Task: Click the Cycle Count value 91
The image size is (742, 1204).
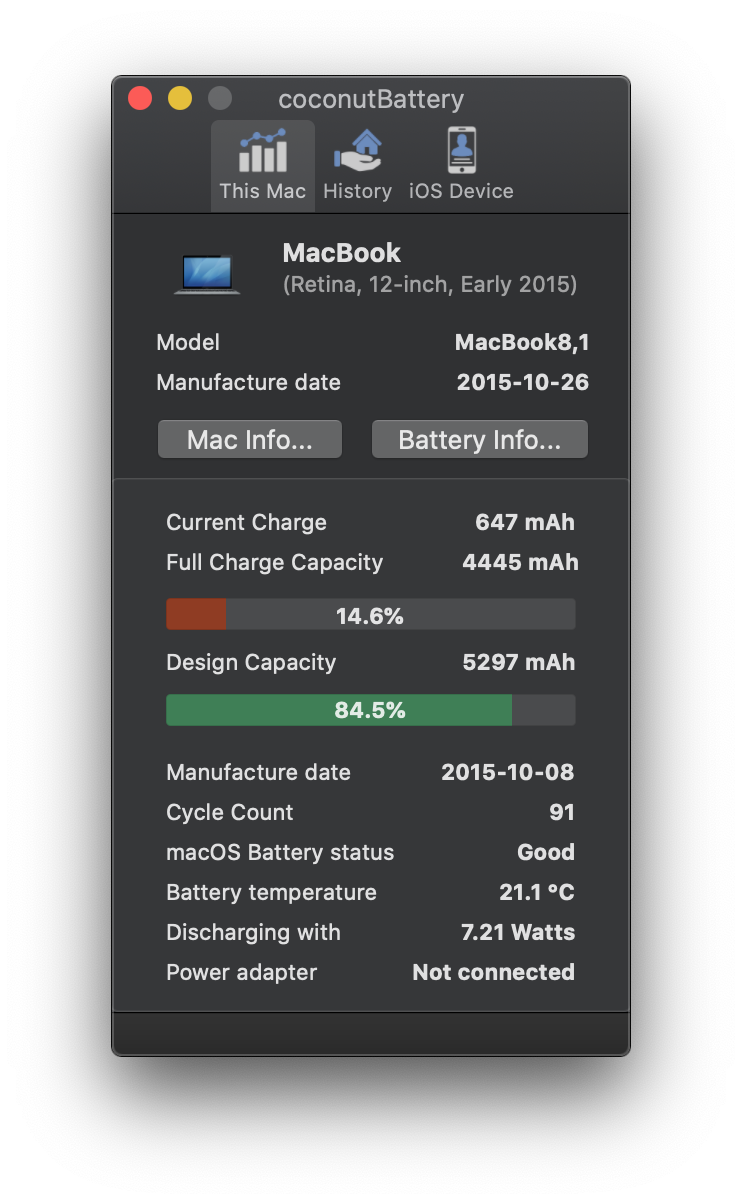Action: (562, 812)
